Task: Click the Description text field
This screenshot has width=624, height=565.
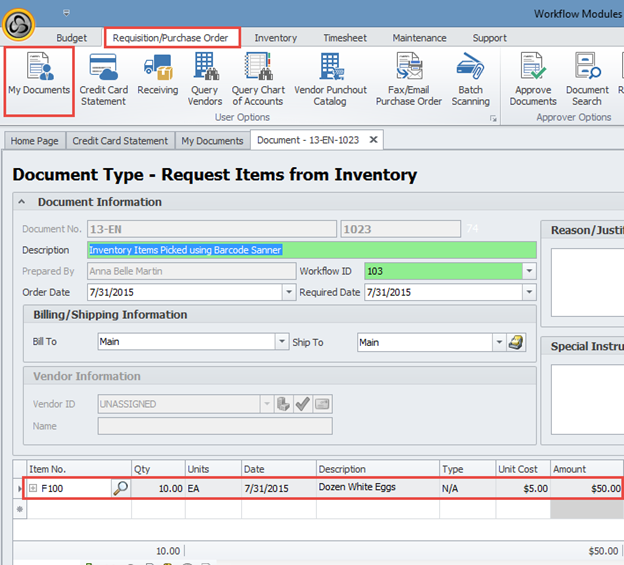Action: 311,250
